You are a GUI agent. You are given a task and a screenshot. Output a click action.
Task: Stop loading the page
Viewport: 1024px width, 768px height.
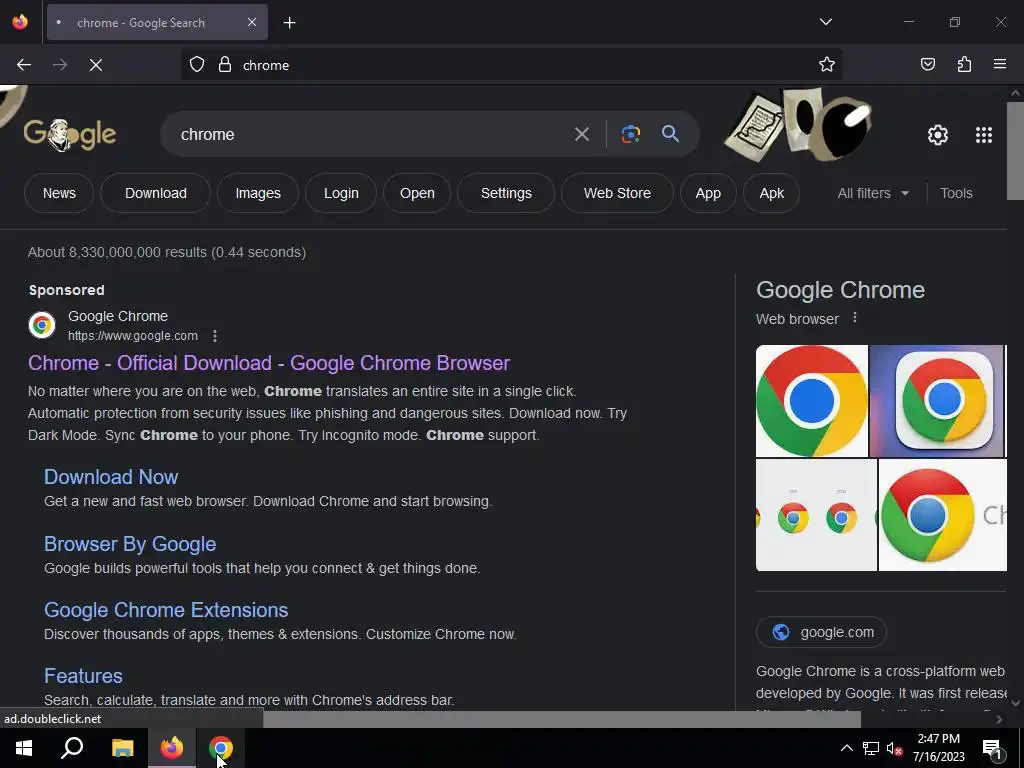96,65
